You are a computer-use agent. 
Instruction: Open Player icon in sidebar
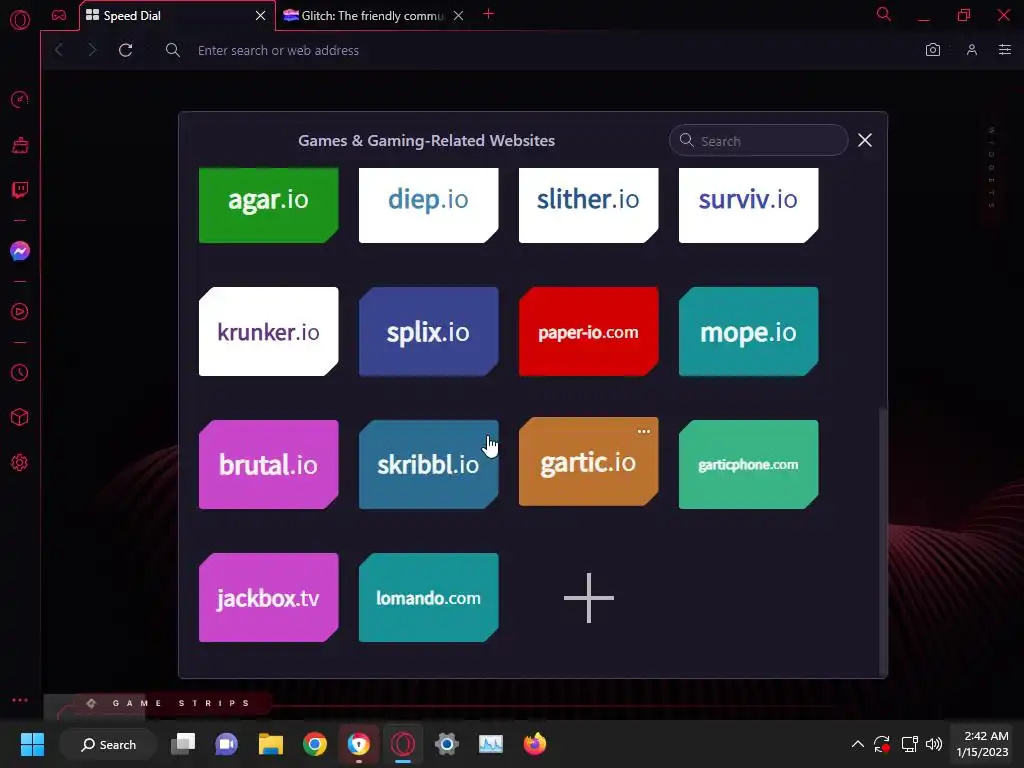coord(20,312)
